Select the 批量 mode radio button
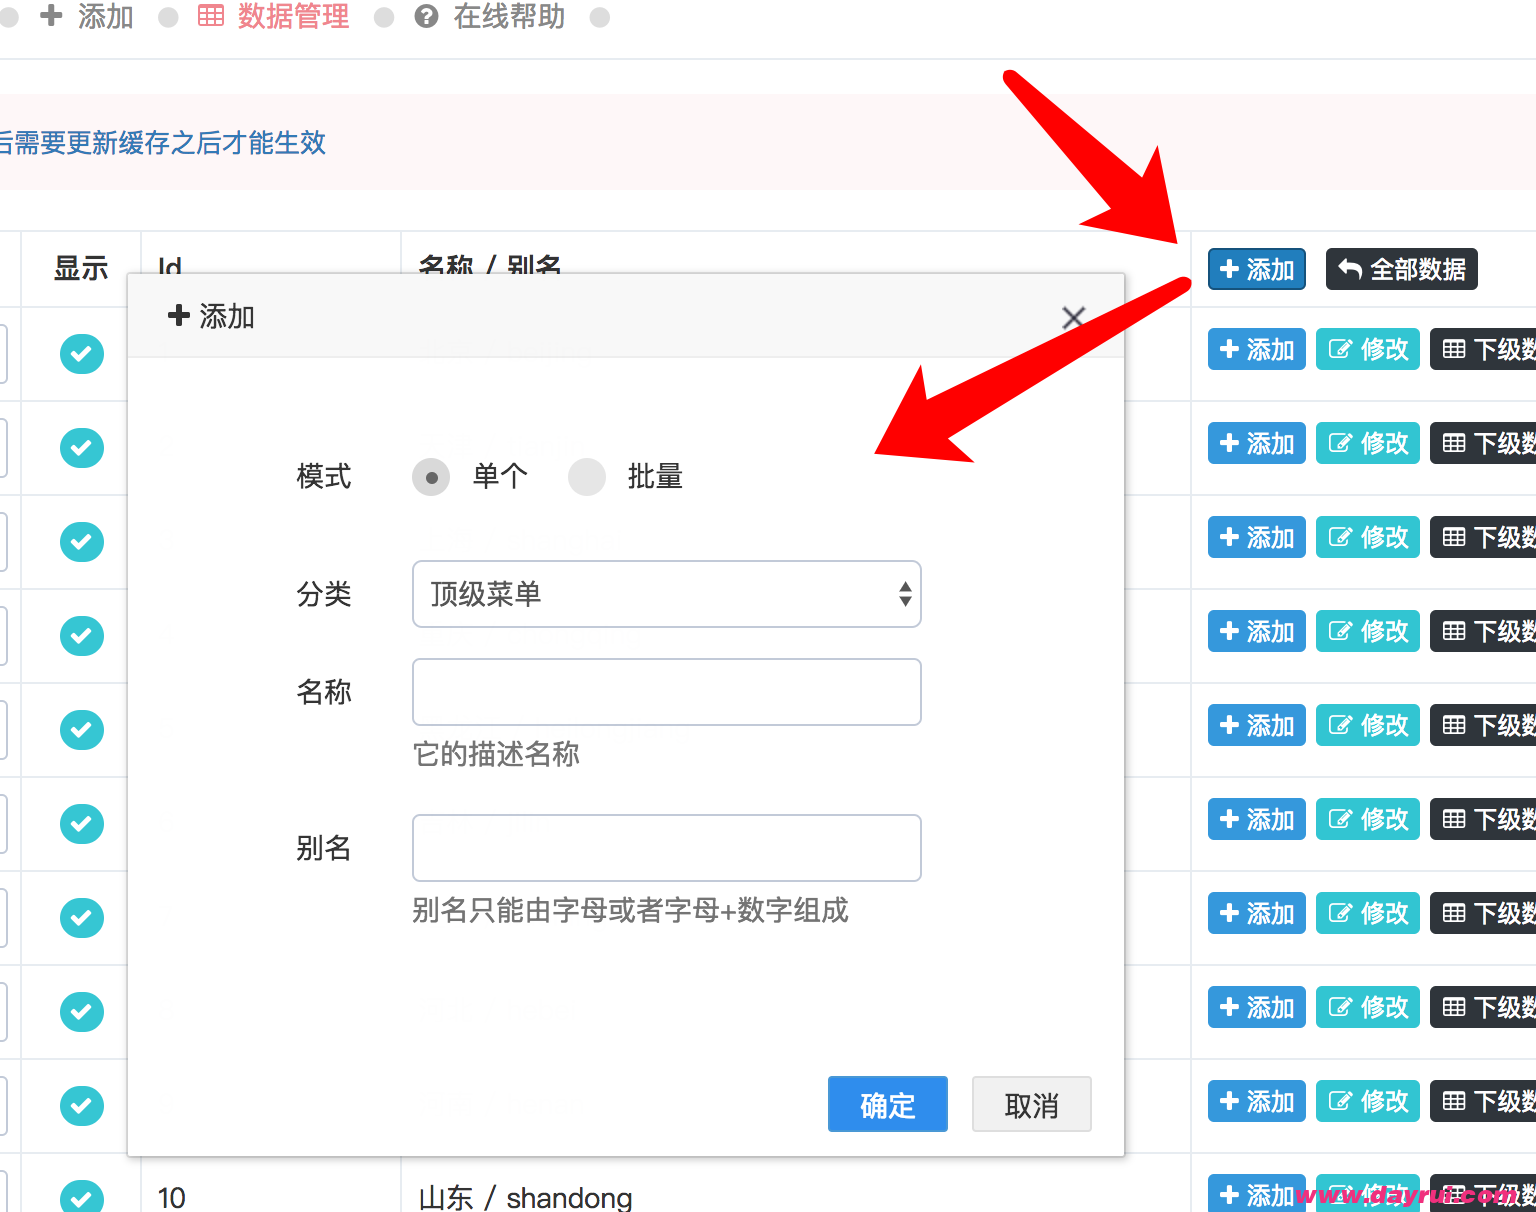1536x1212 pixels. pyautogui.click(x=587, y=477)
